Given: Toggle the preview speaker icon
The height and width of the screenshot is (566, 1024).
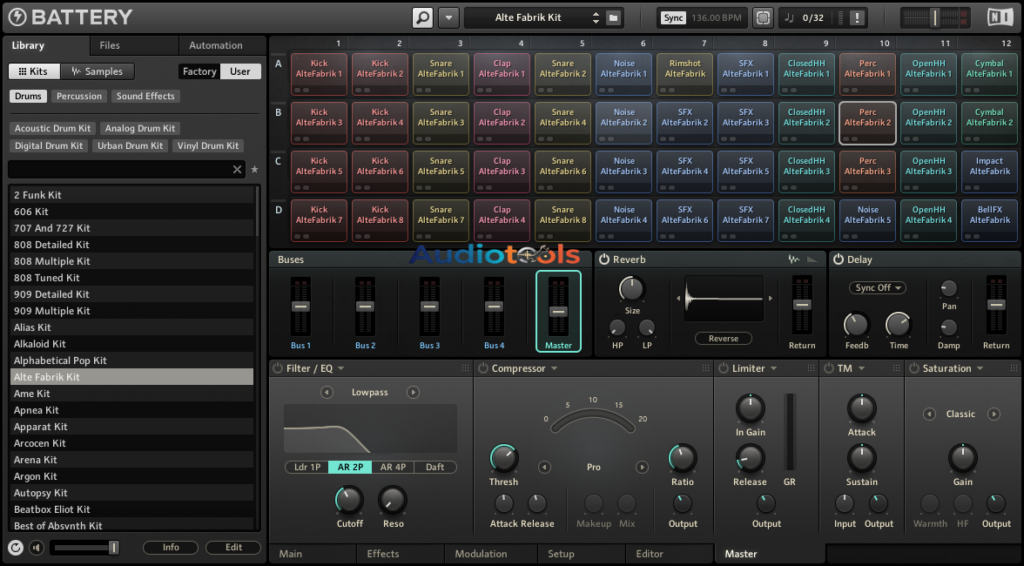Looking at the screenshot, I should point(37,548).
